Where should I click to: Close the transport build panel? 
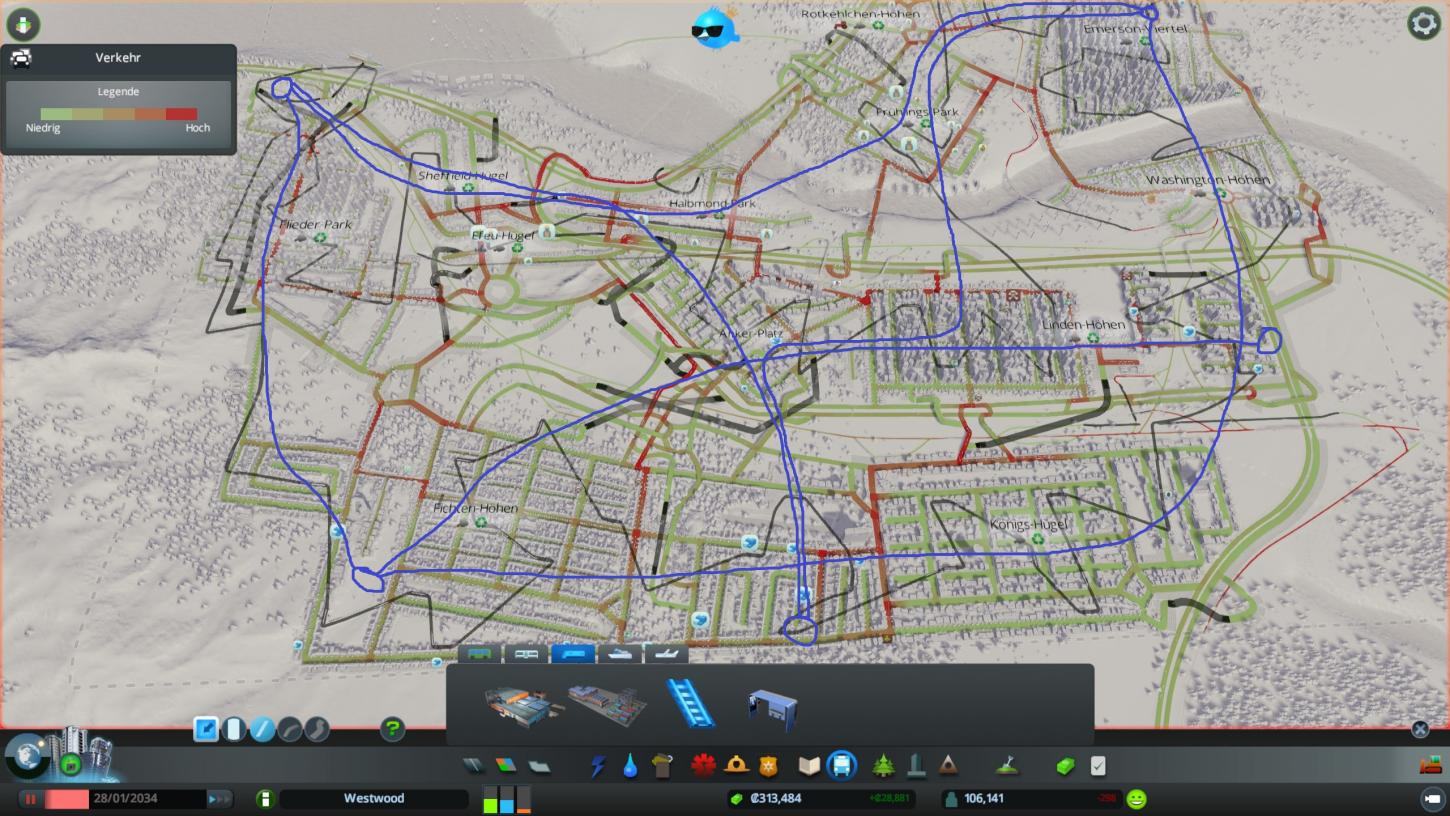point(1420,729)
